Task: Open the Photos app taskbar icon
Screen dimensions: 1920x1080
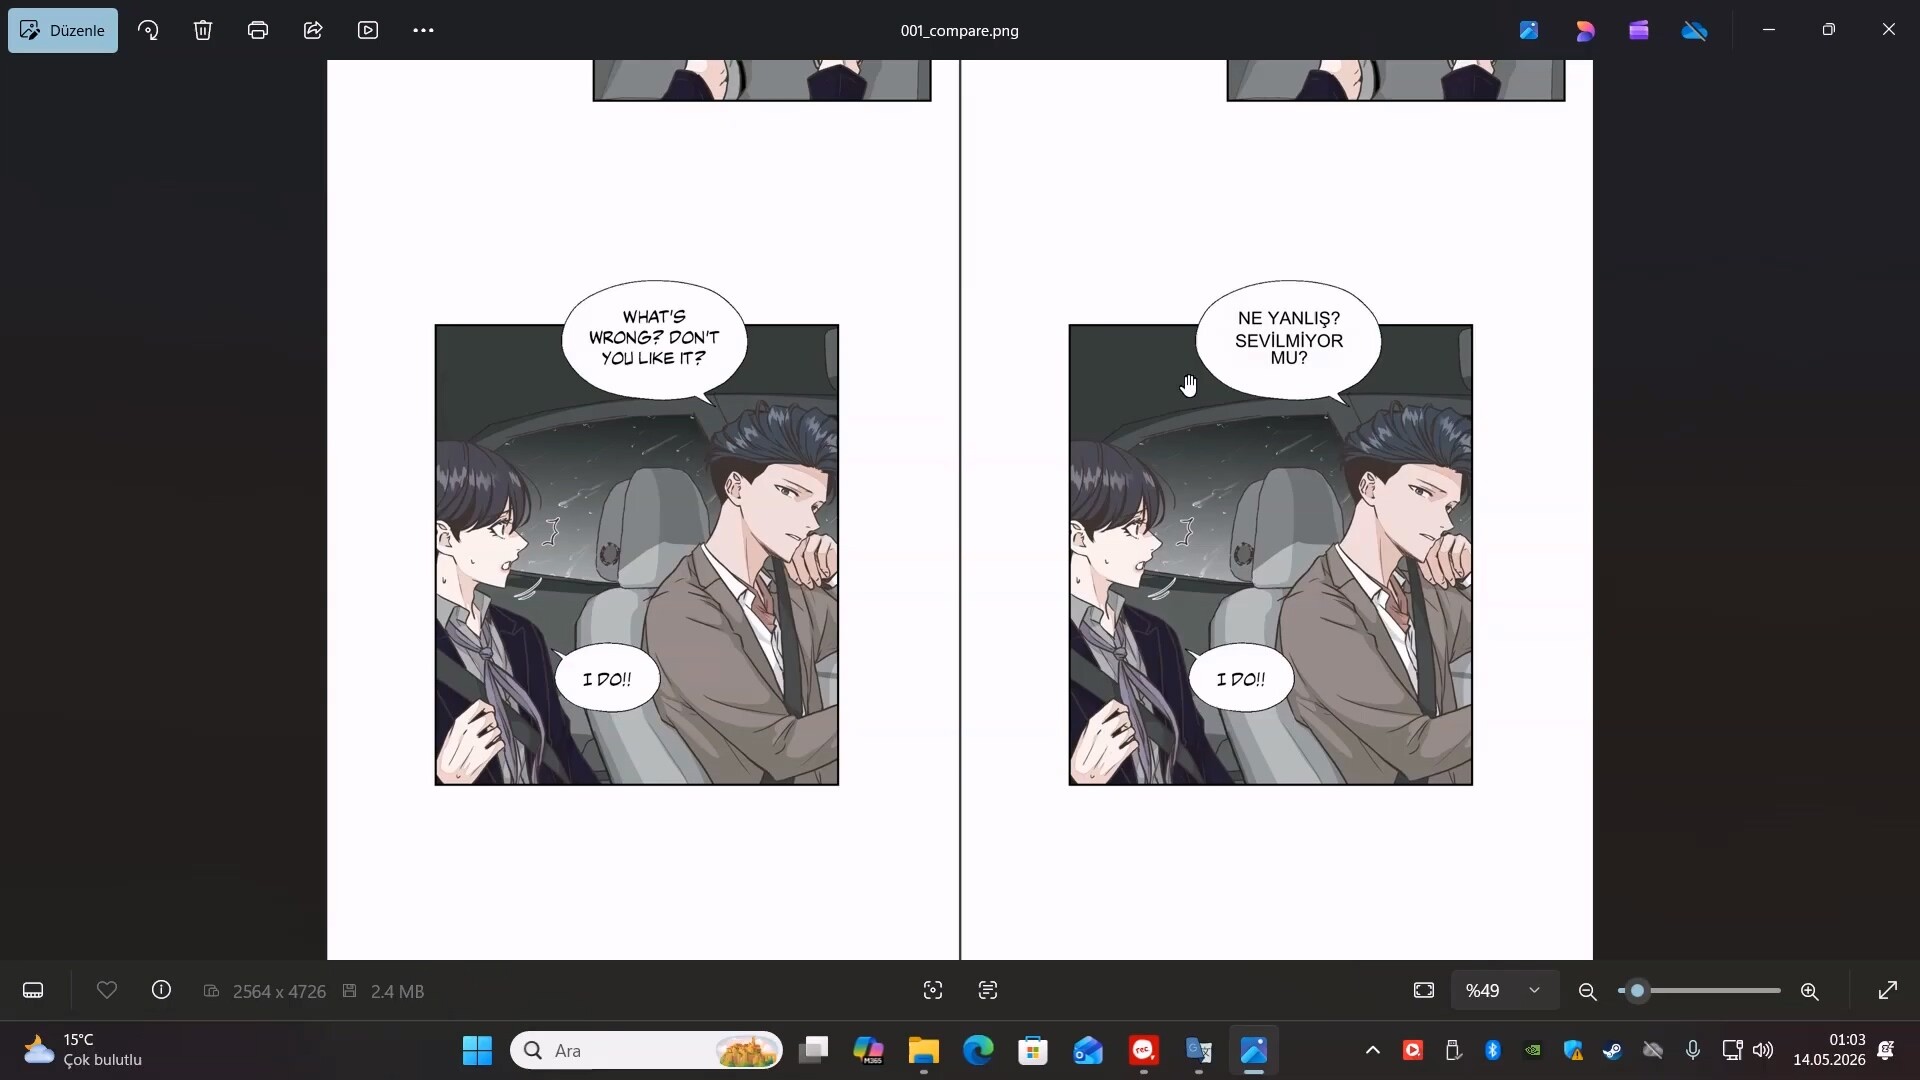Action: point(1253,1050)
